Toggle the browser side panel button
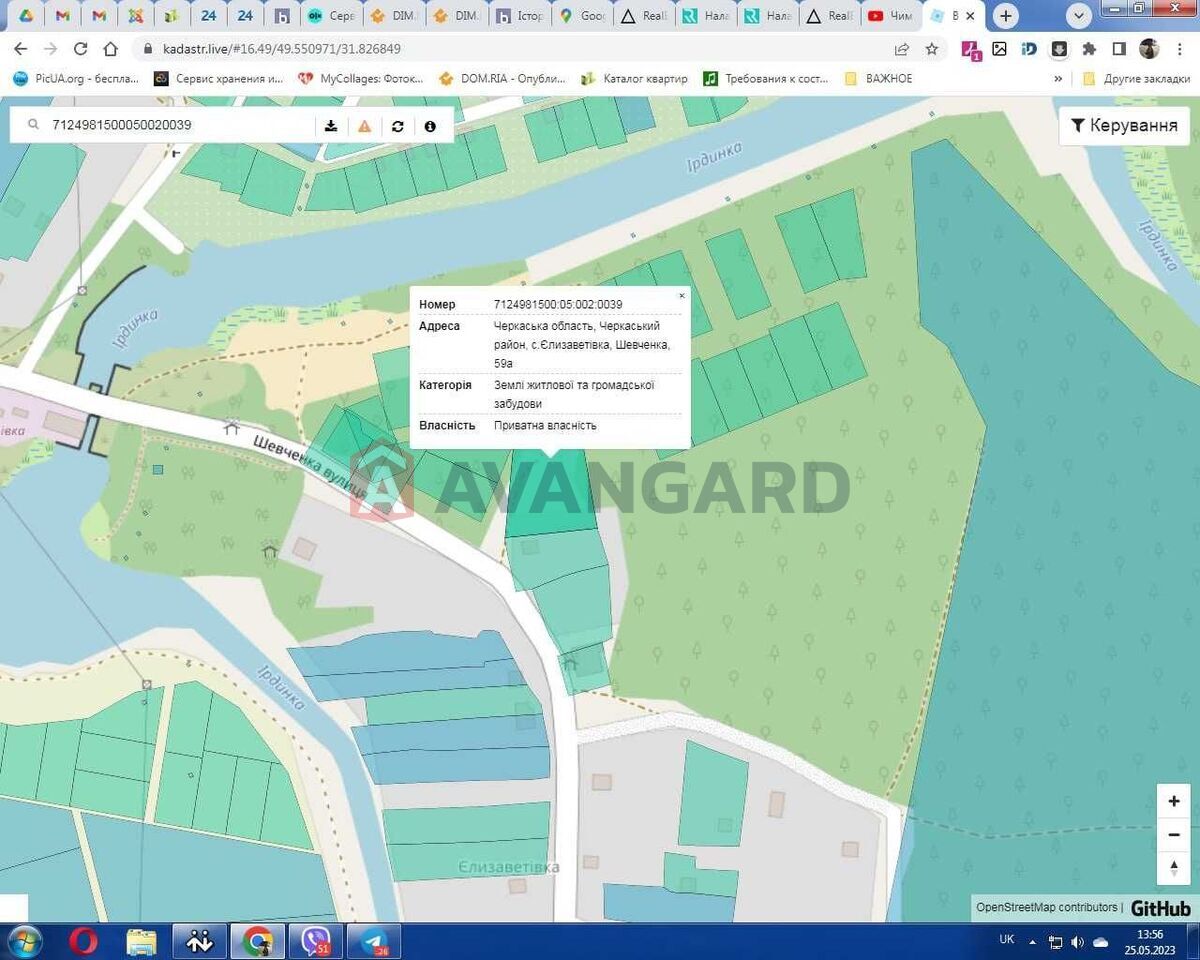Image resolution: width=1200 pixels, height=960 pixels. pos(1119,49)
